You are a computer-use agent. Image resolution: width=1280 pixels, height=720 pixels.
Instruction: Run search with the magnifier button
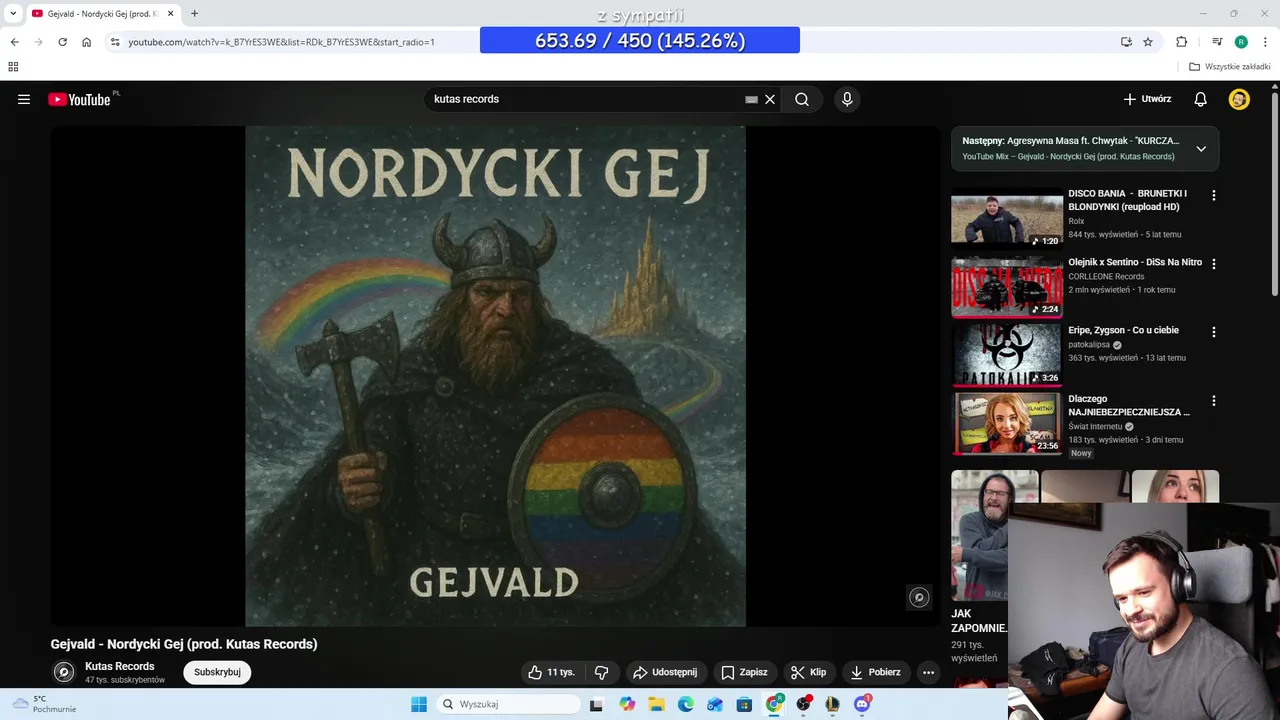(802, 99)
